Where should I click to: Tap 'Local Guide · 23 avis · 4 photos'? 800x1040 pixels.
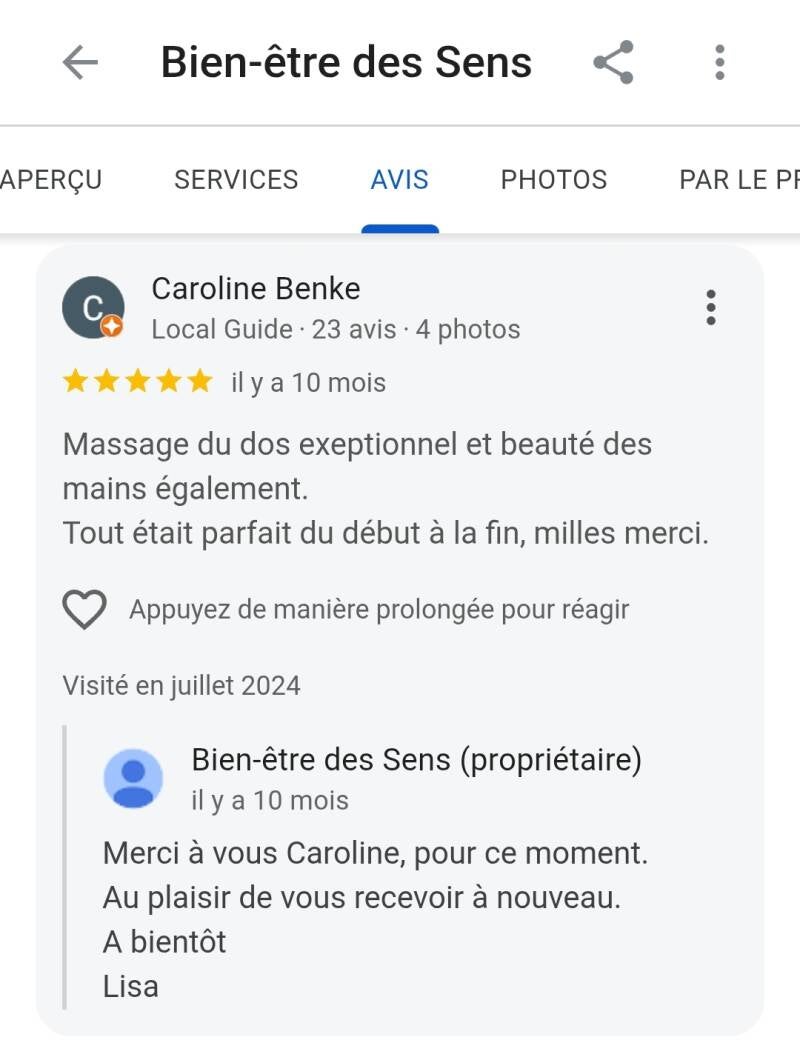click(x=336, y=329)
